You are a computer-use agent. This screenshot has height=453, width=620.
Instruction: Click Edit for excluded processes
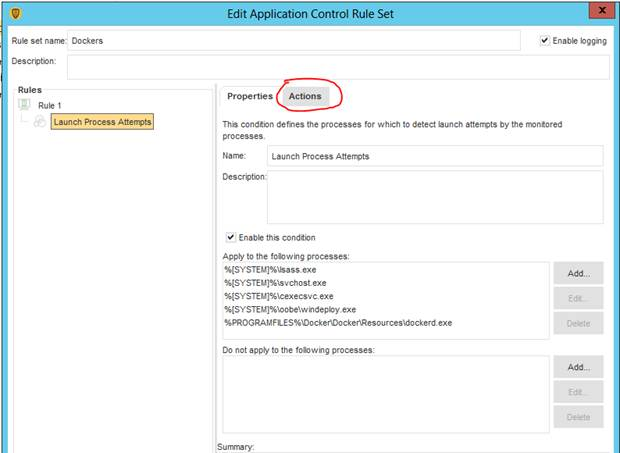(578, 392)
